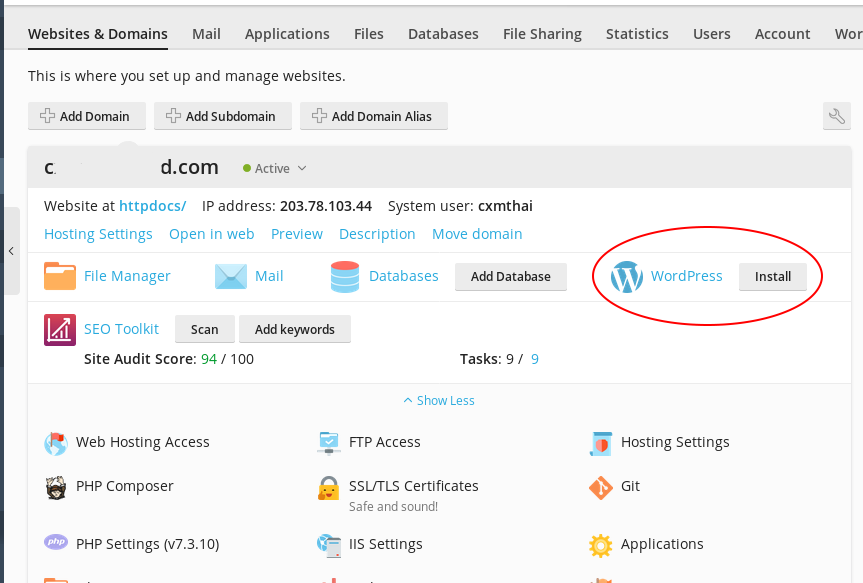Image resolution: width=863 pixels, height=583 pixels.
Task: Click the Databases cylinder icon
Action: tap(345, 276)
